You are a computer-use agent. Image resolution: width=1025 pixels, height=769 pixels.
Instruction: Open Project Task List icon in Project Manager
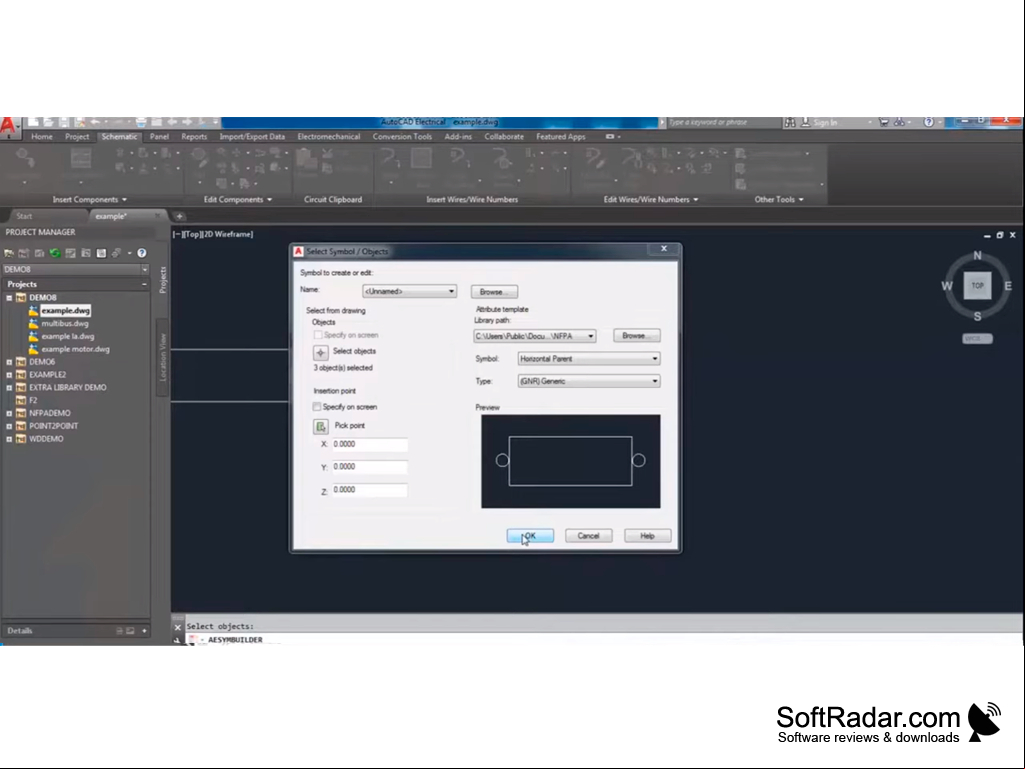(71, 253)
